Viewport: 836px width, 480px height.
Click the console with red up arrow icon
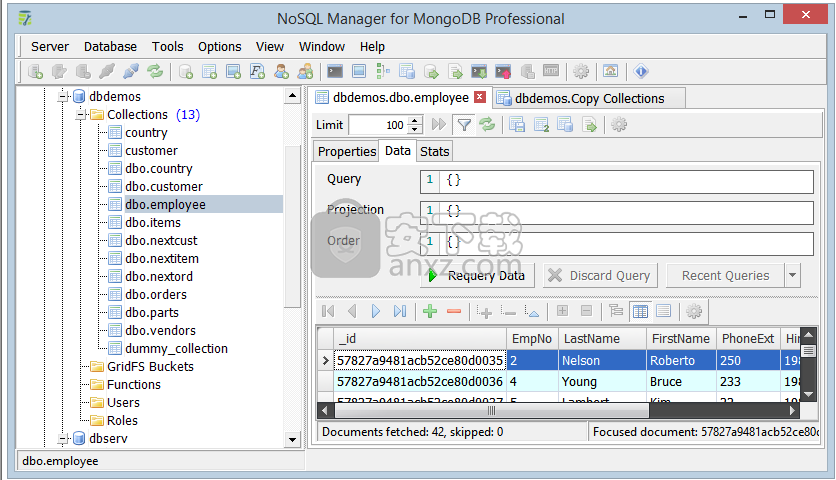click(x=503, y=71)
